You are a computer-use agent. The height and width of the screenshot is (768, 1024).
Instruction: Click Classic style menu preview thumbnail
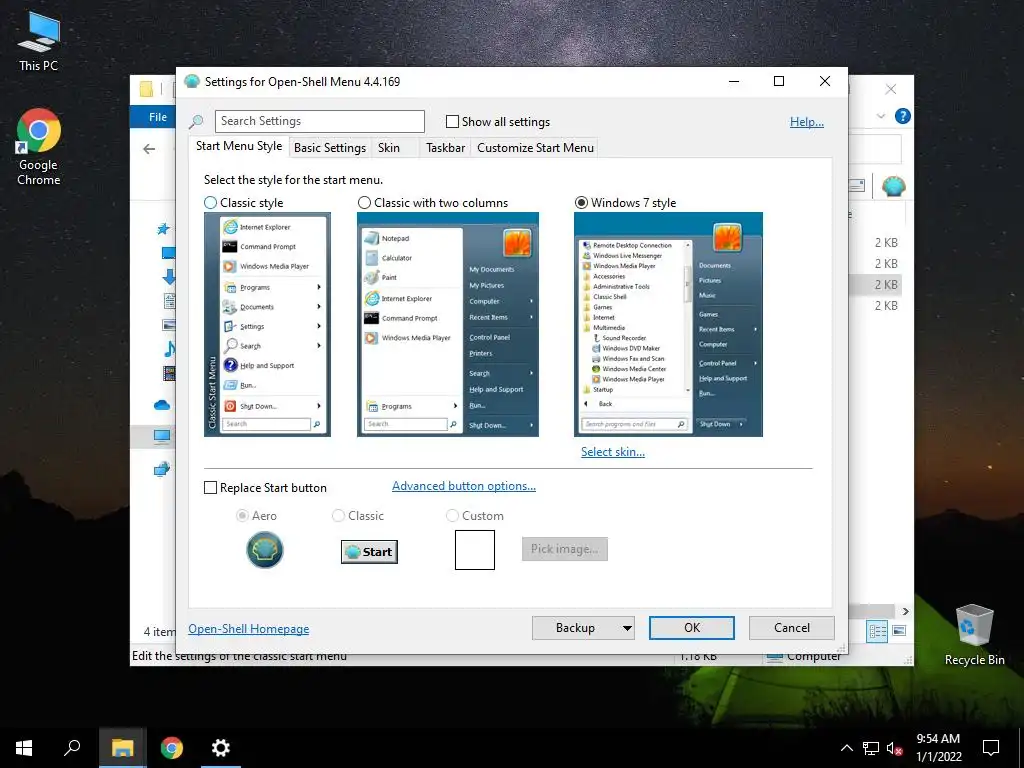tap(267, 325)
